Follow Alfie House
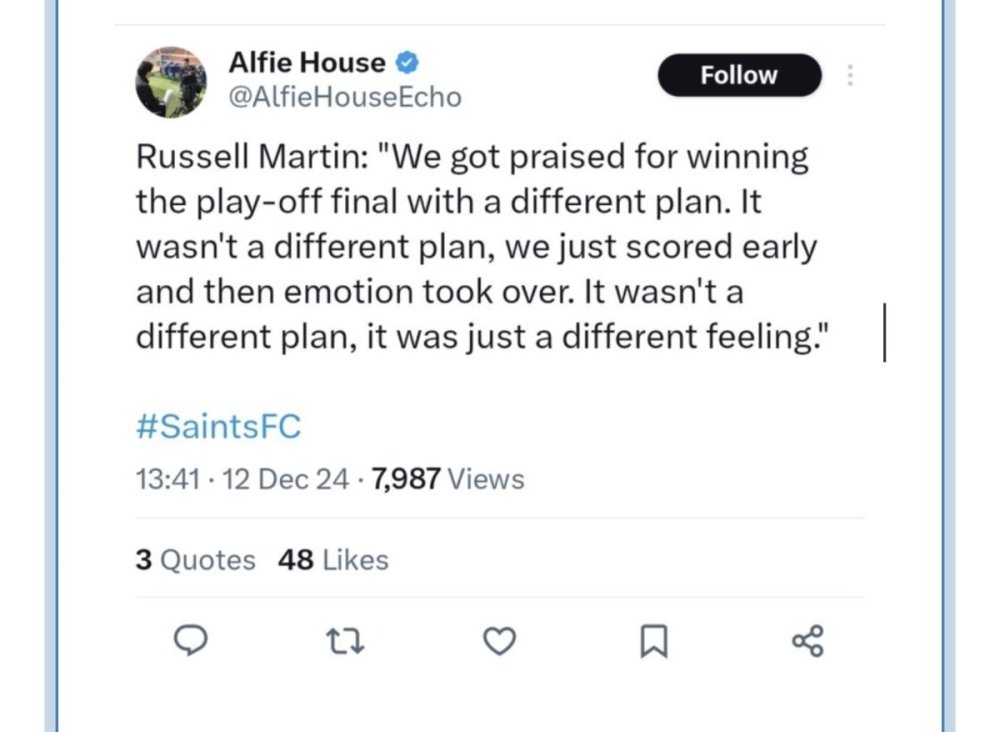This screenshot has height=732, width=1000. pos(738,76)
